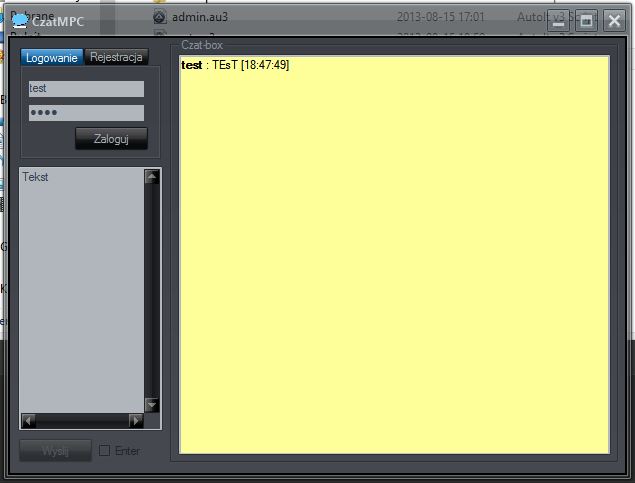Click the Zaloguj login button
The image size is (635, 483).
click(x=111, y=139)
